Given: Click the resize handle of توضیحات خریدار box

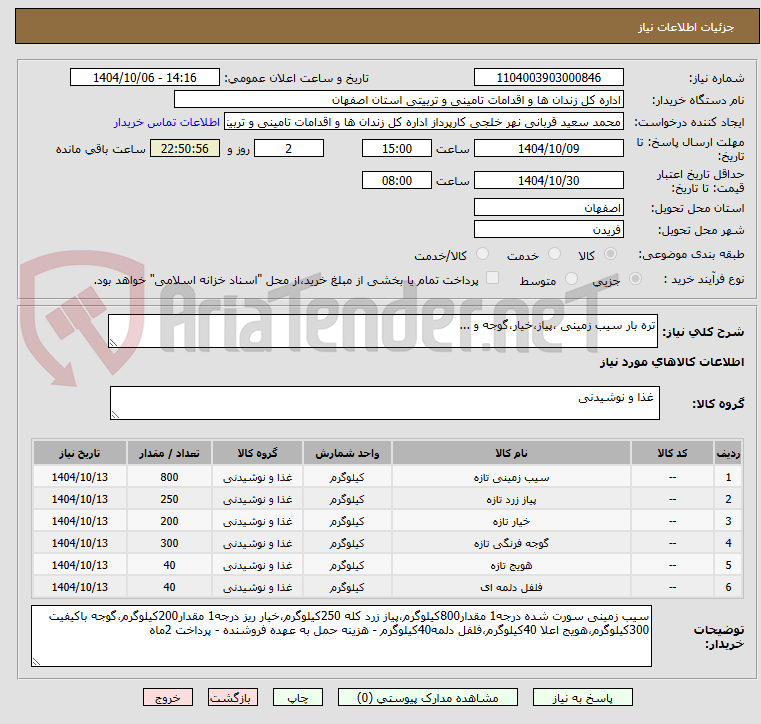Looking at the screenshot, I should (36, 661).
